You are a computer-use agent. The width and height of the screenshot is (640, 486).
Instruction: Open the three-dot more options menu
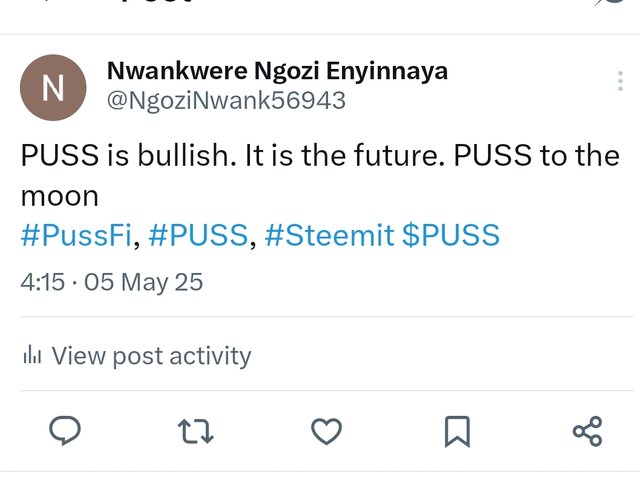click(620, 81)
